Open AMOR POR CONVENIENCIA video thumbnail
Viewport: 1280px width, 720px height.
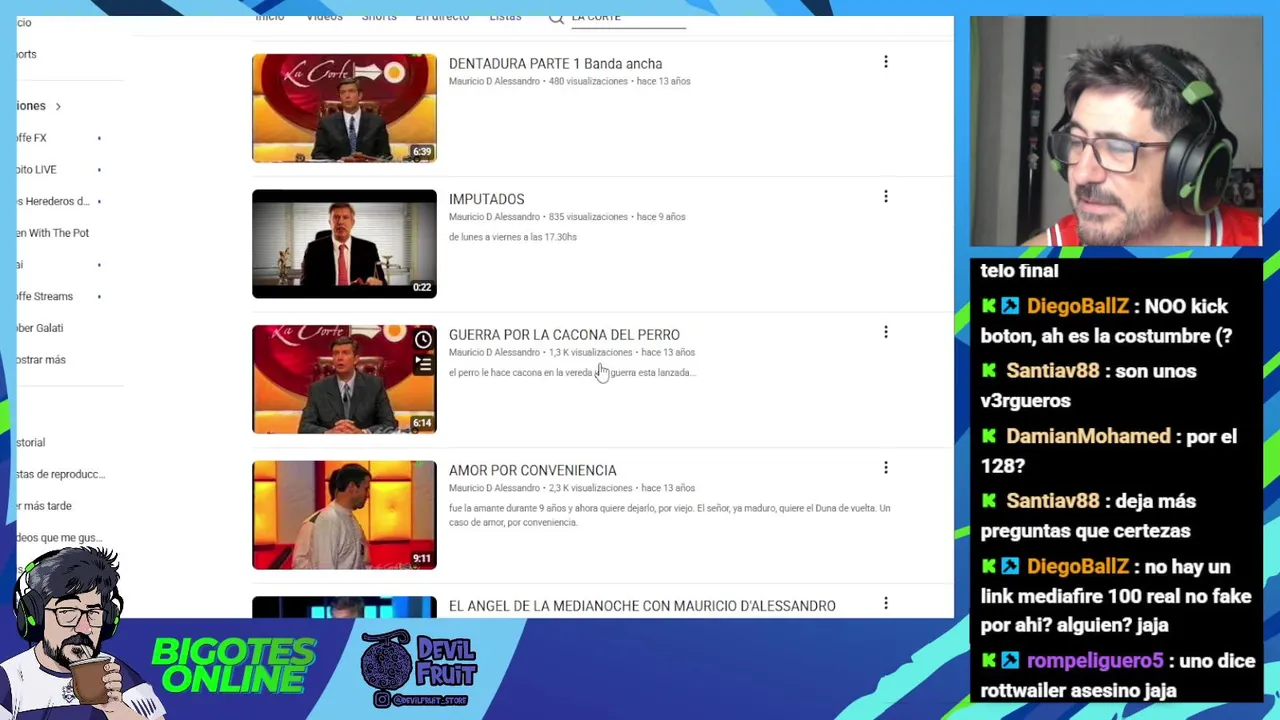[x=344, y=514]
